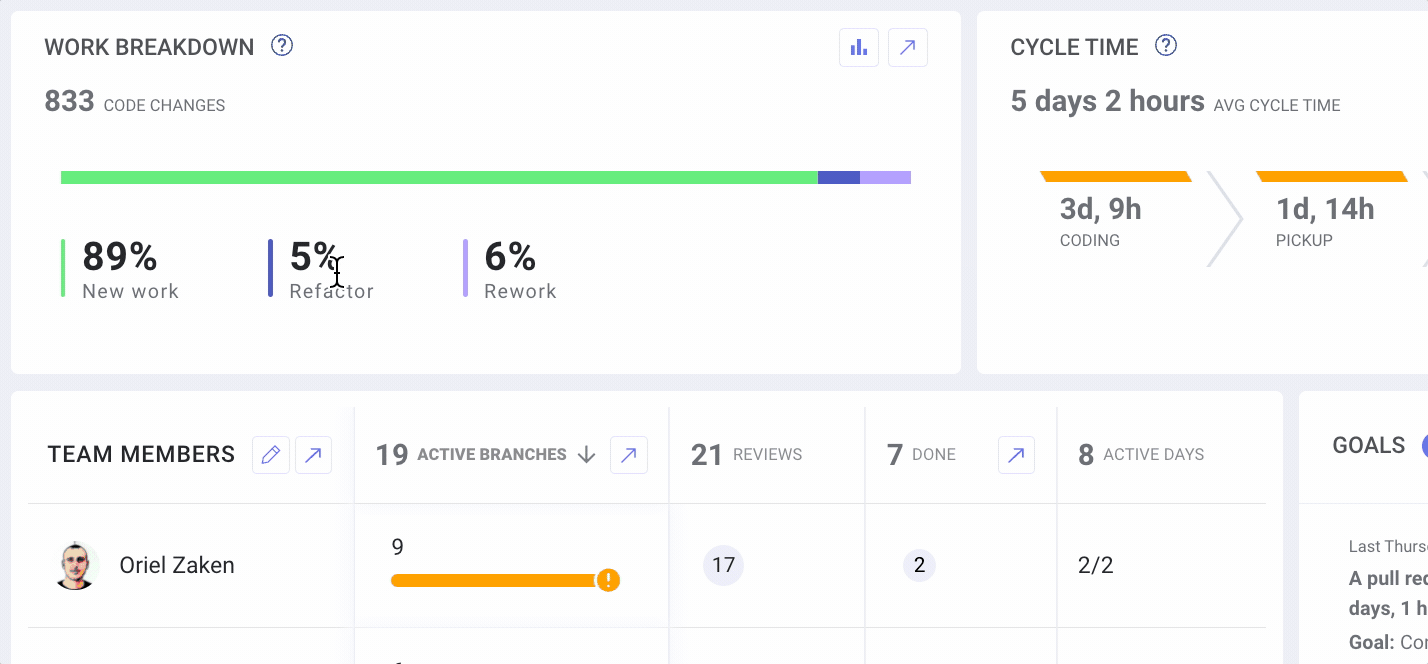Edit the Team Members list with the pencil
Image resolution: width=1428 pixels, height=664 pixels.
pos(270,455)
